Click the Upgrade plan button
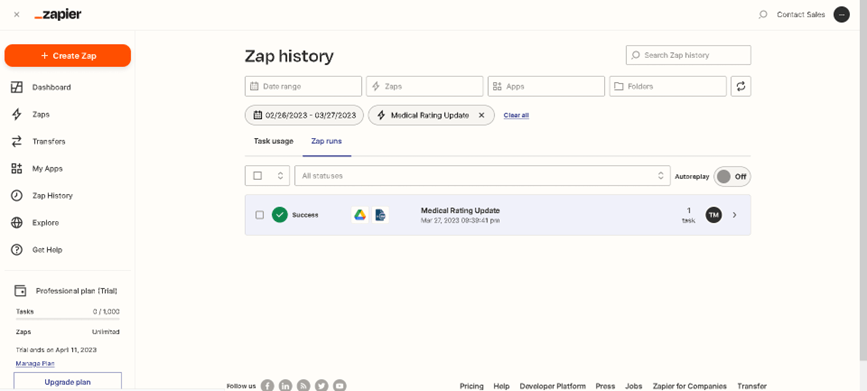867x391 pixels. [x=67, y=382]
